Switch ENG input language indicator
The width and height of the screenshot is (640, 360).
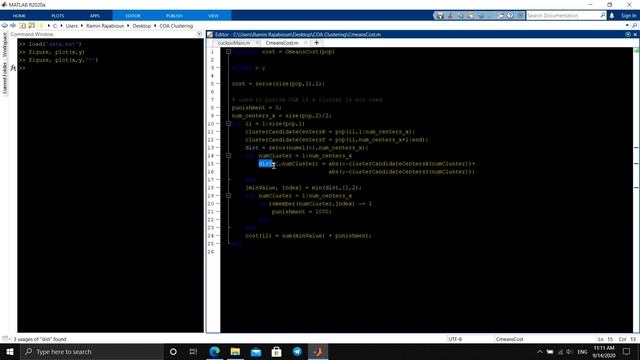(582, 352)
